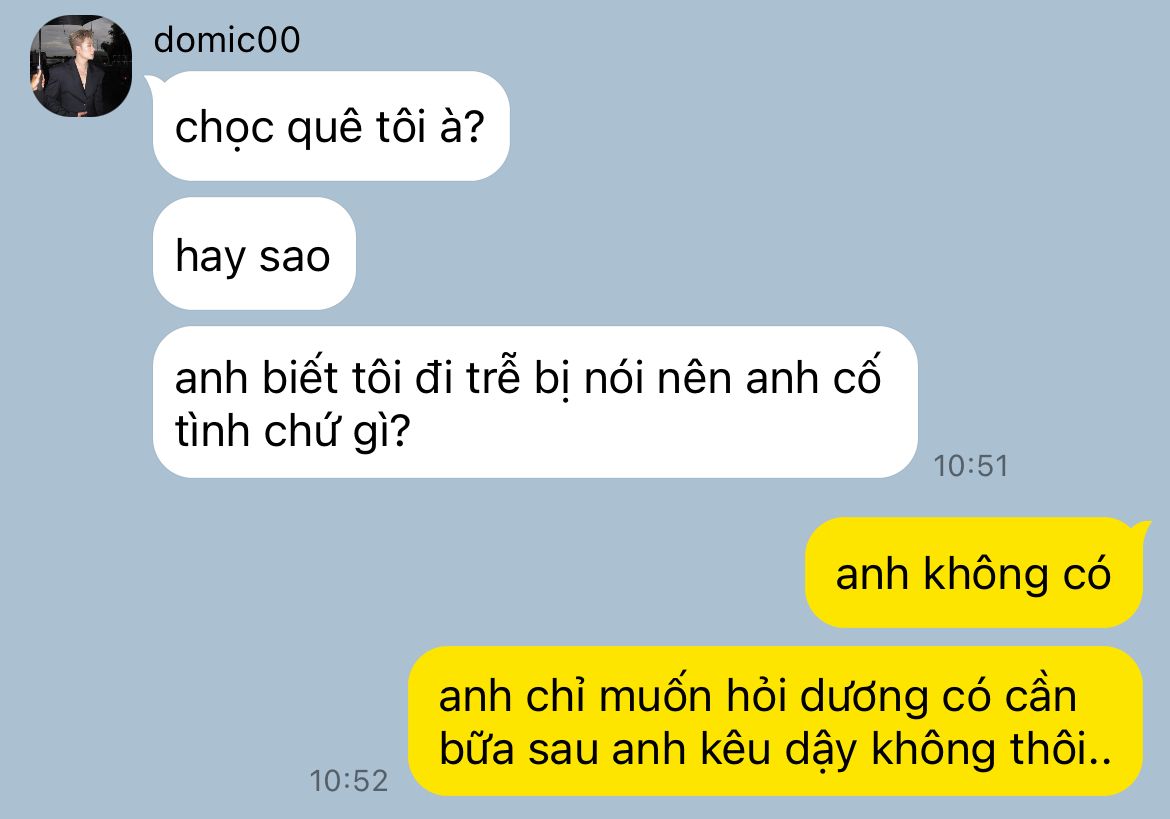1170x819 pixels.
Task: Click the question mark after "tôi à"
Action: point(473,127)
